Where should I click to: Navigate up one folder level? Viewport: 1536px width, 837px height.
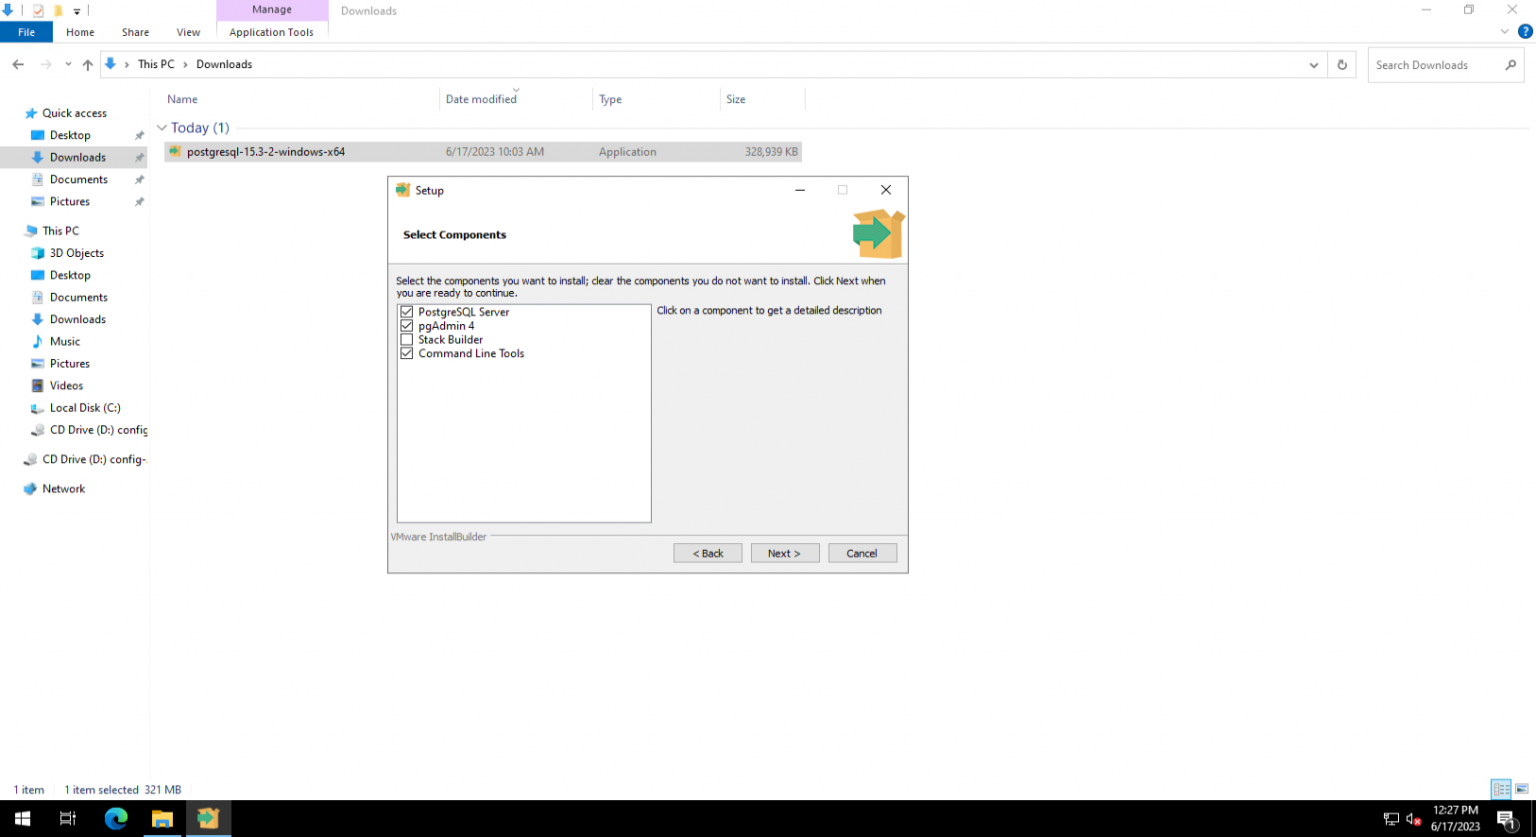[x=88, y=65]
